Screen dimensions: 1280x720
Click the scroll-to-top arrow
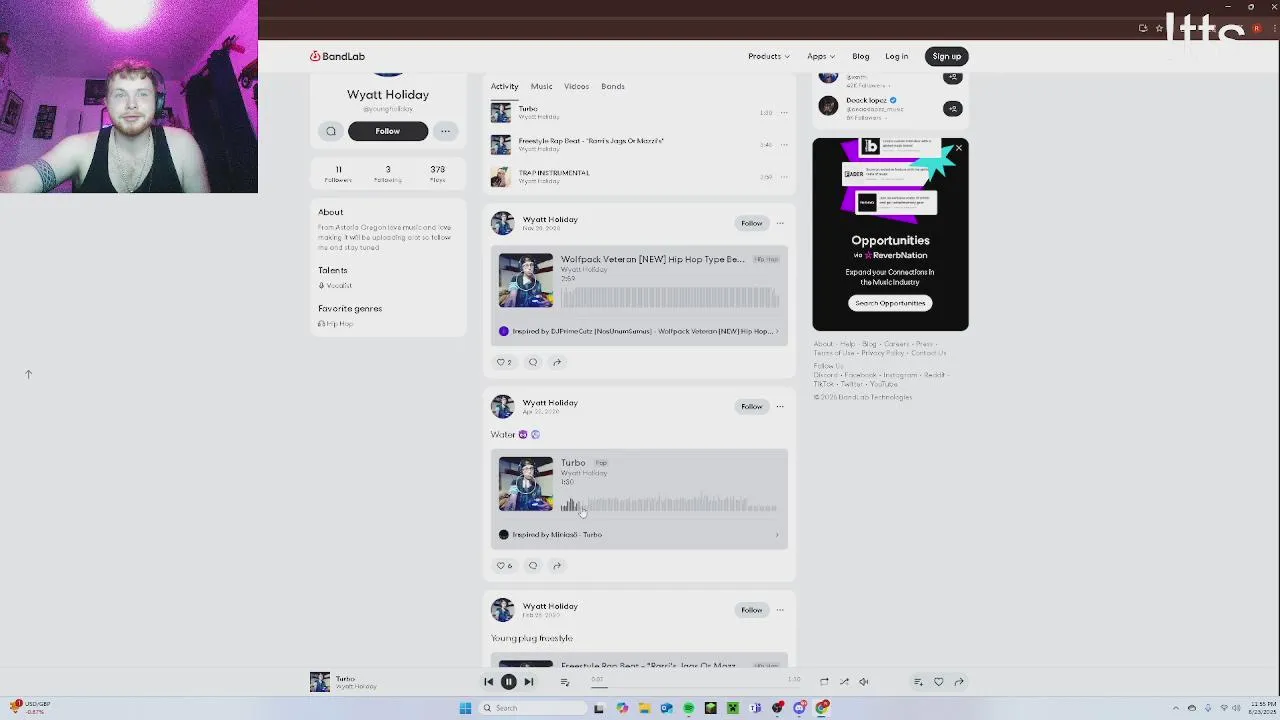pyautogui.click(x=28, y=374)
